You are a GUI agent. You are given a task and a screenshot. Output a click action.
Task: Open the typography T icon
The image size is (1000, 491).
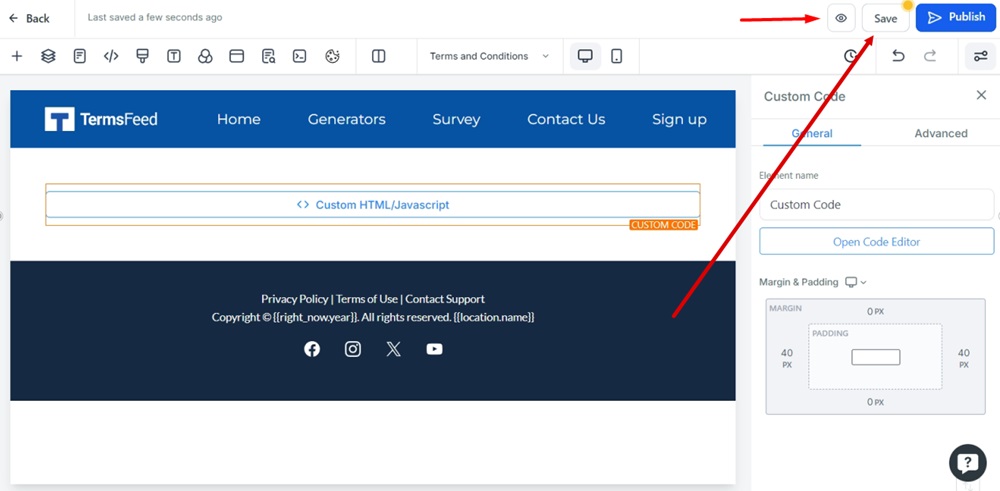(173, 56)
